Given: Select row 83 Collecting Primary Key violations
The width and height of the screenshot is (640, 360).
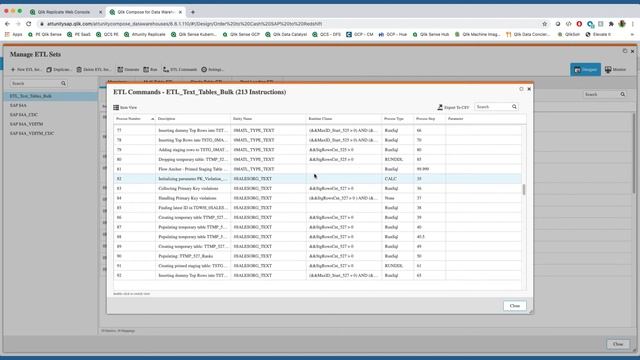Looking at the screenshot, I should [x=318, y=189].
